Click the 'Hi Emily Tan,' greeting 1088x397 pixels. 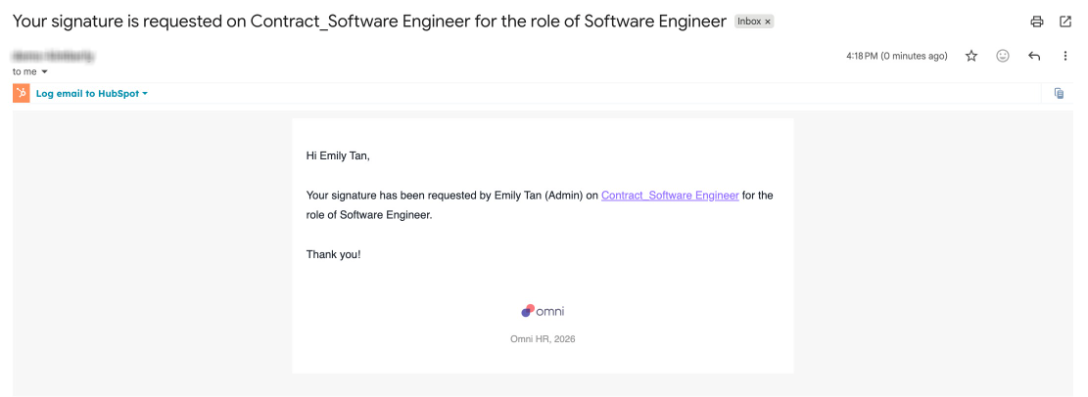click(338, 156)
